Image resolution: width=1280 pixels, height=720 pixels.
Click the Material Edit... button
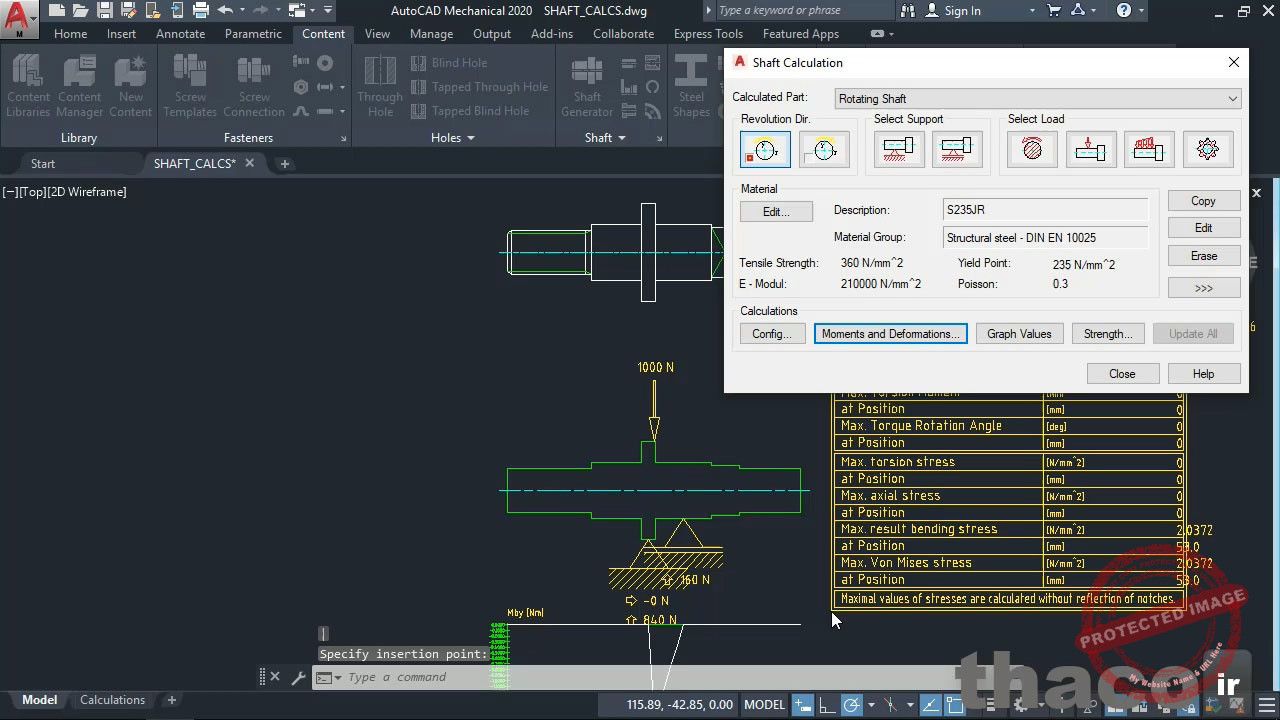(776, 212)
